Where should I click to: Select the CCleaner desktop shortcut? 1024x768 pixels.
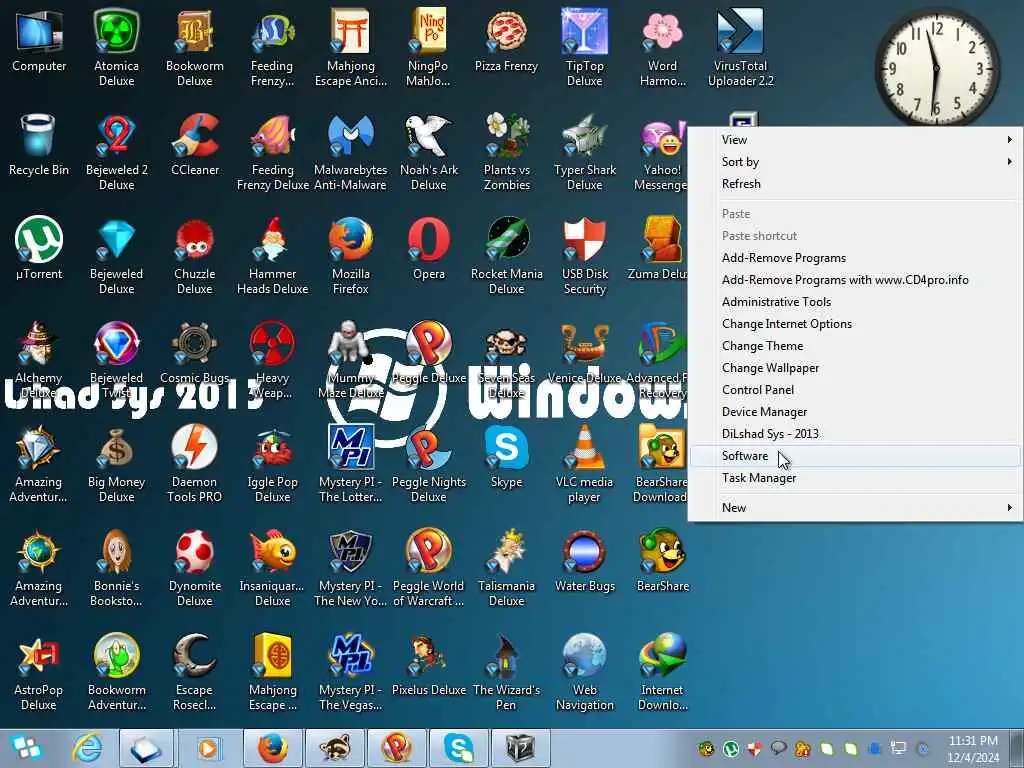tap(195, 145)
